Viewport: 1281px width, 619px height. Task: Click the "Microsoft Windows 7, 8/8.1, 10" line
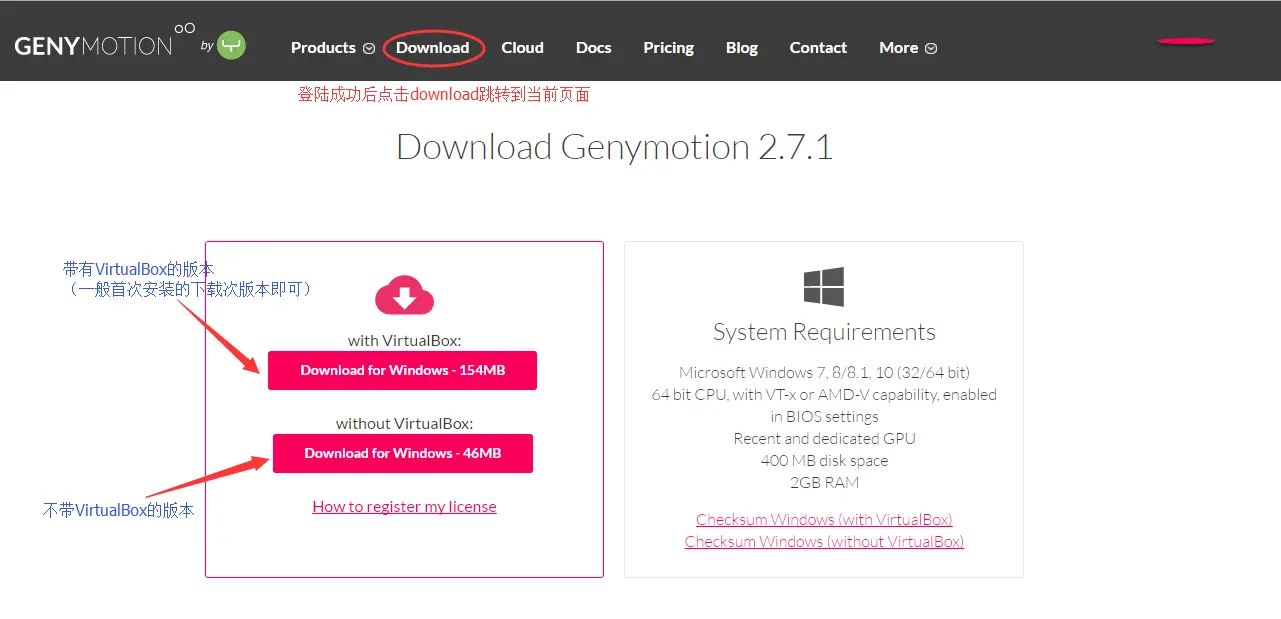[824, 373]
